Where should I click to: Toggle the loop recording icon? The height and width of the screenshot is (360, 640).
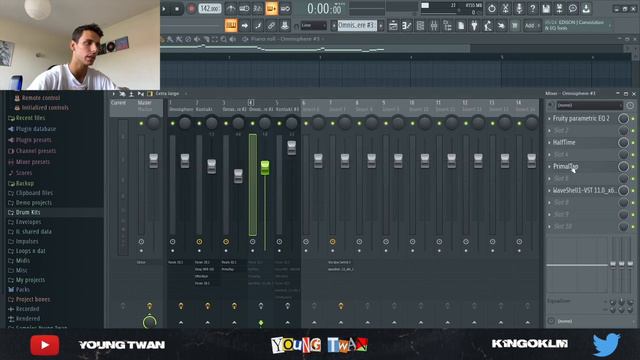pyautogui.click(x=285, y=8)
